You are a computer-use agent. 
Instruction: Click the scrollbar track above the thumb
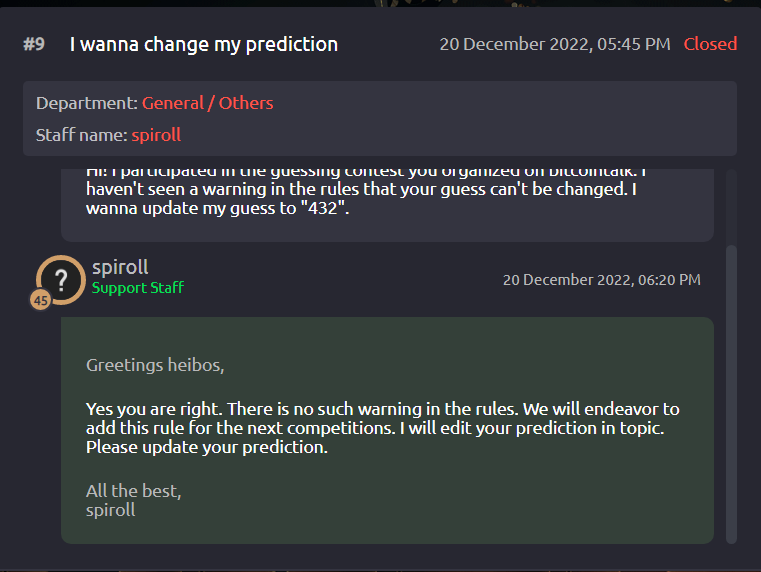(731, 207)
